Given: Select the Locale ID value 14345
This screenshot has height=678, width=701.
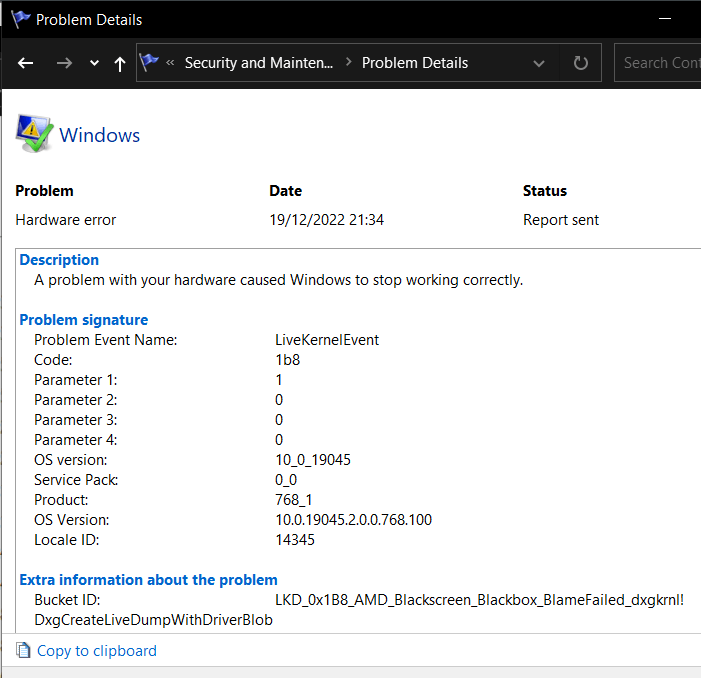Looking at the screenshot, I should coord(295,540).
